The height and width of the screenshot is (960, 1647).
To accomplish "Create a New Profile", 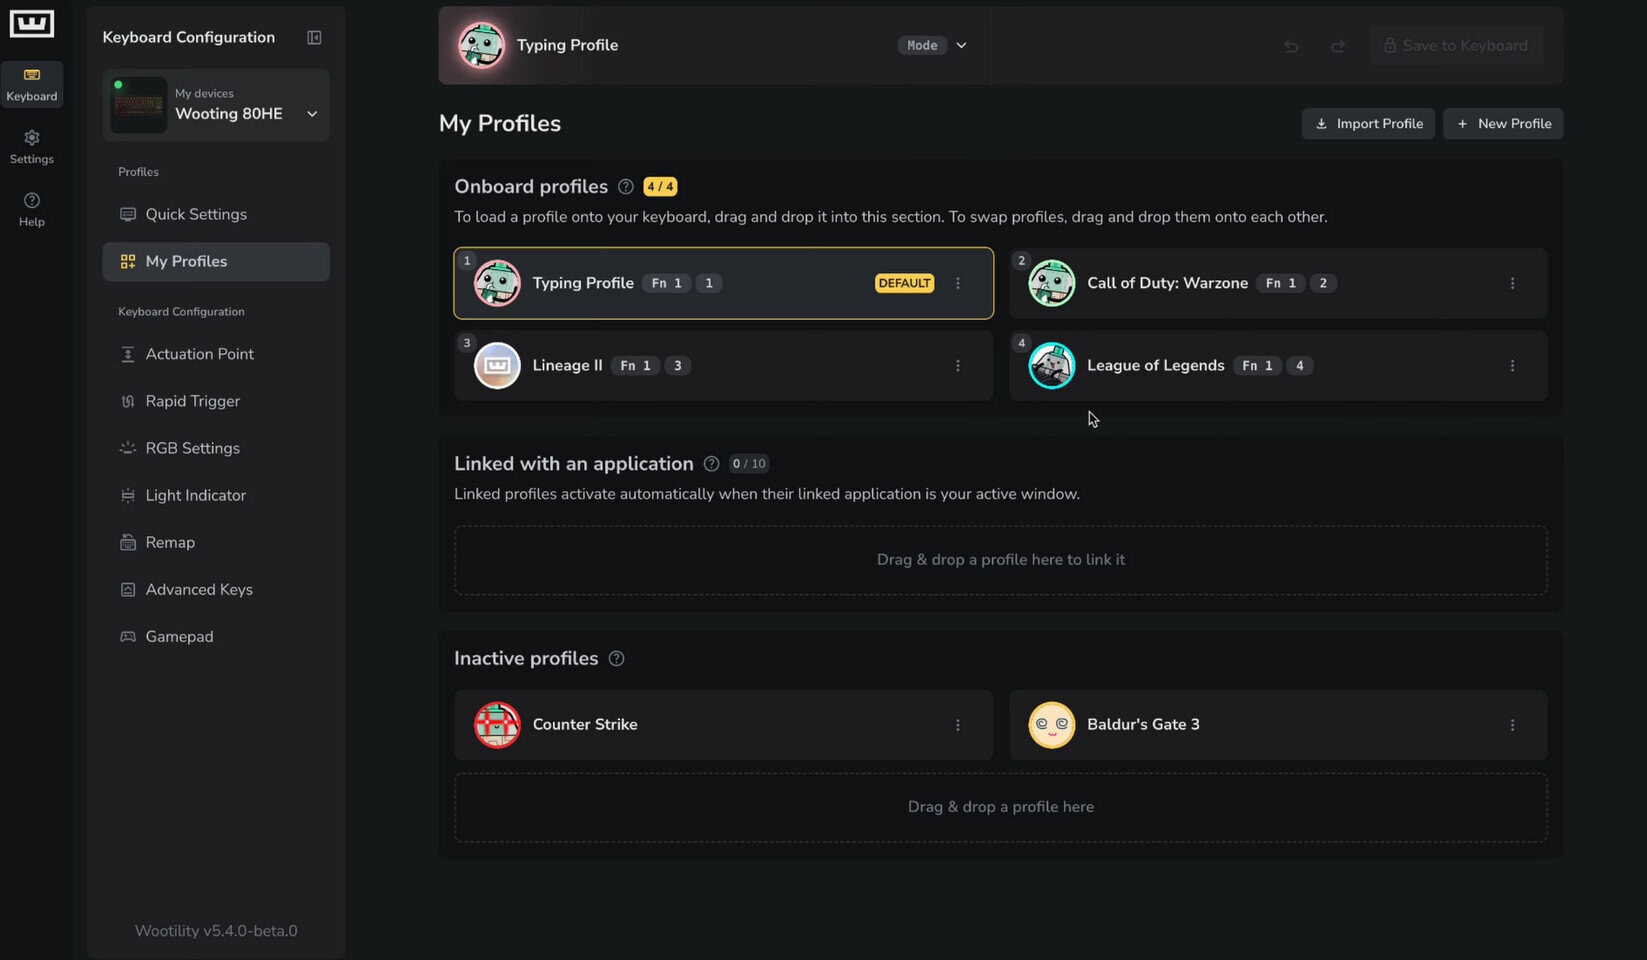I will 1503,124.
